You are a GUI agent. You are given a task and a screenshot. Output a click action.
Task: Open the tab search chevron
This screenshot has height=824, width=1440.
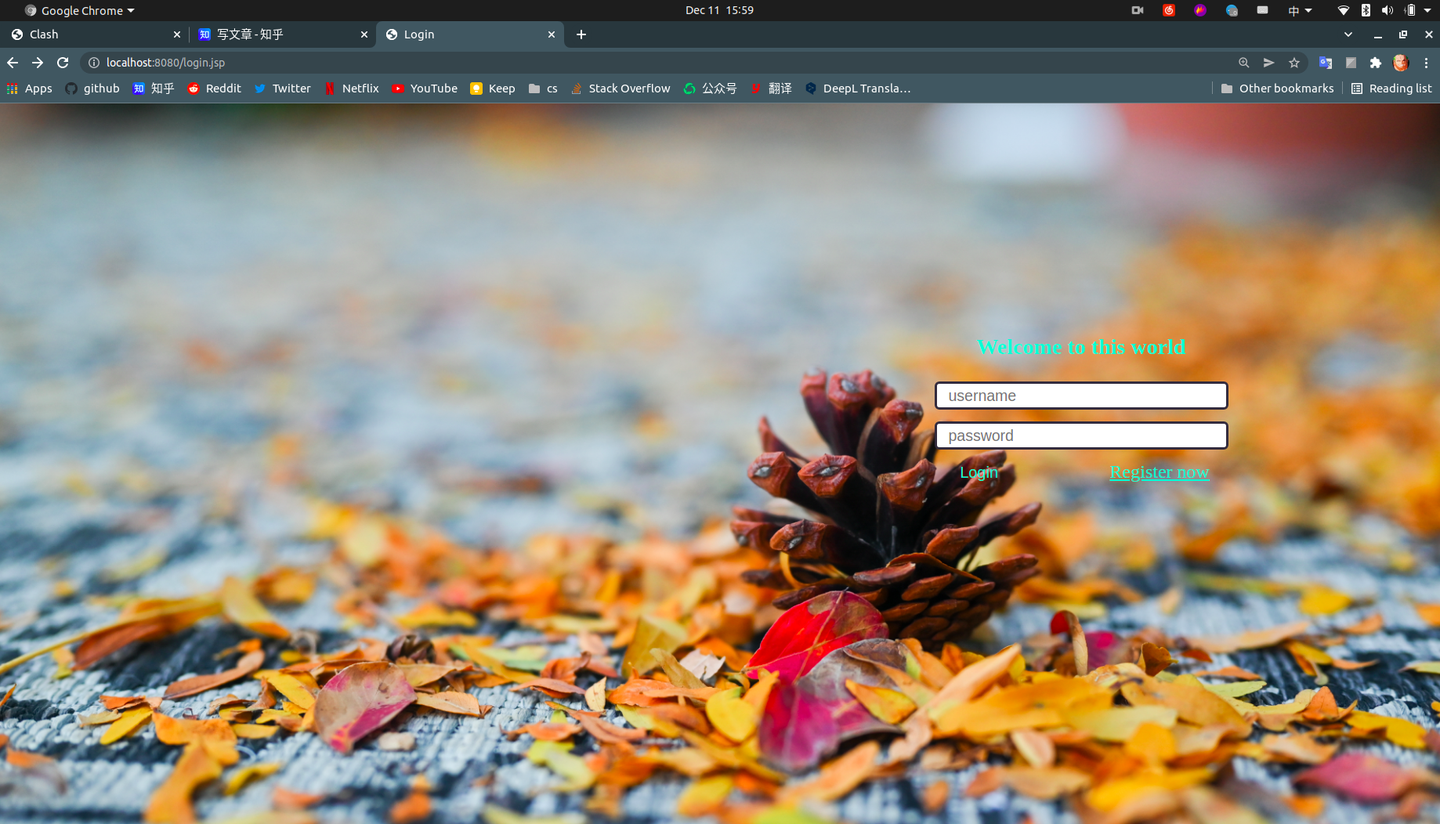coord(1348,34)
